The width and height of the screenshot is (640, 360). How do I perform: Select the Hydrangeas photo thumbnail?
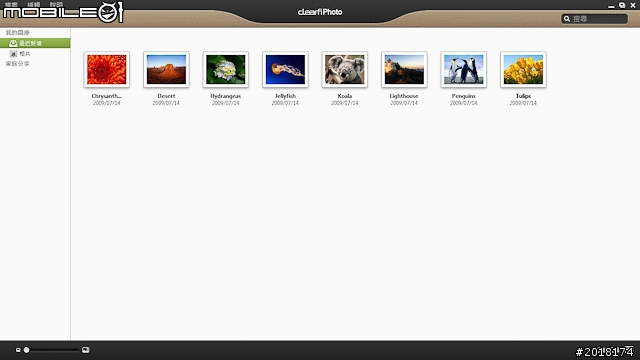click(x=226, y=69)
